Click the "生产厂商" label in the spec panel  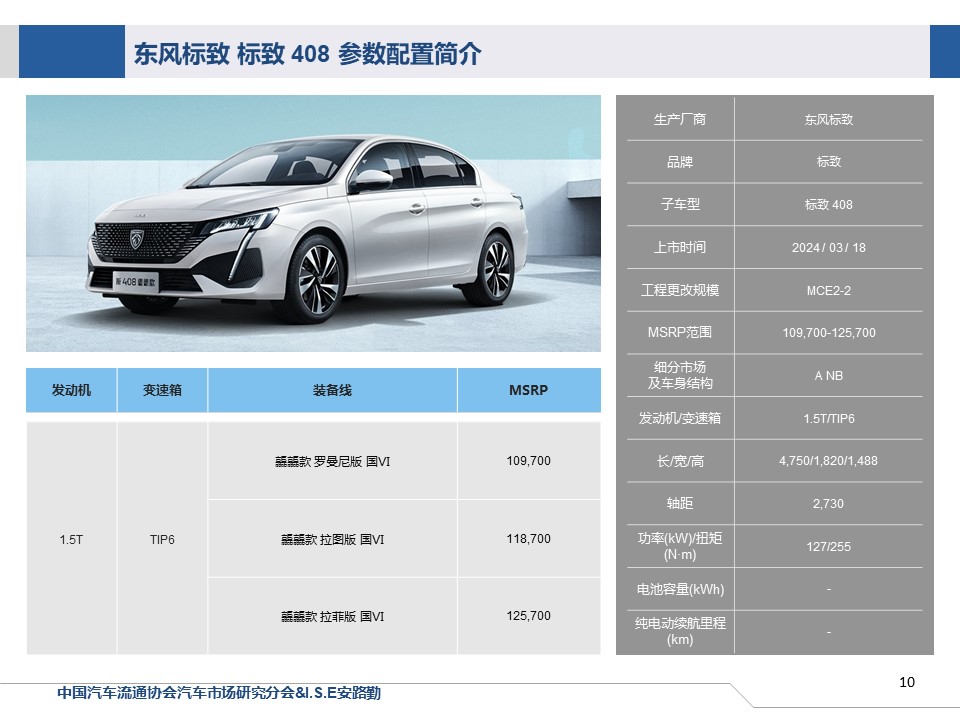pyautogui.click(x=680, y=119)
